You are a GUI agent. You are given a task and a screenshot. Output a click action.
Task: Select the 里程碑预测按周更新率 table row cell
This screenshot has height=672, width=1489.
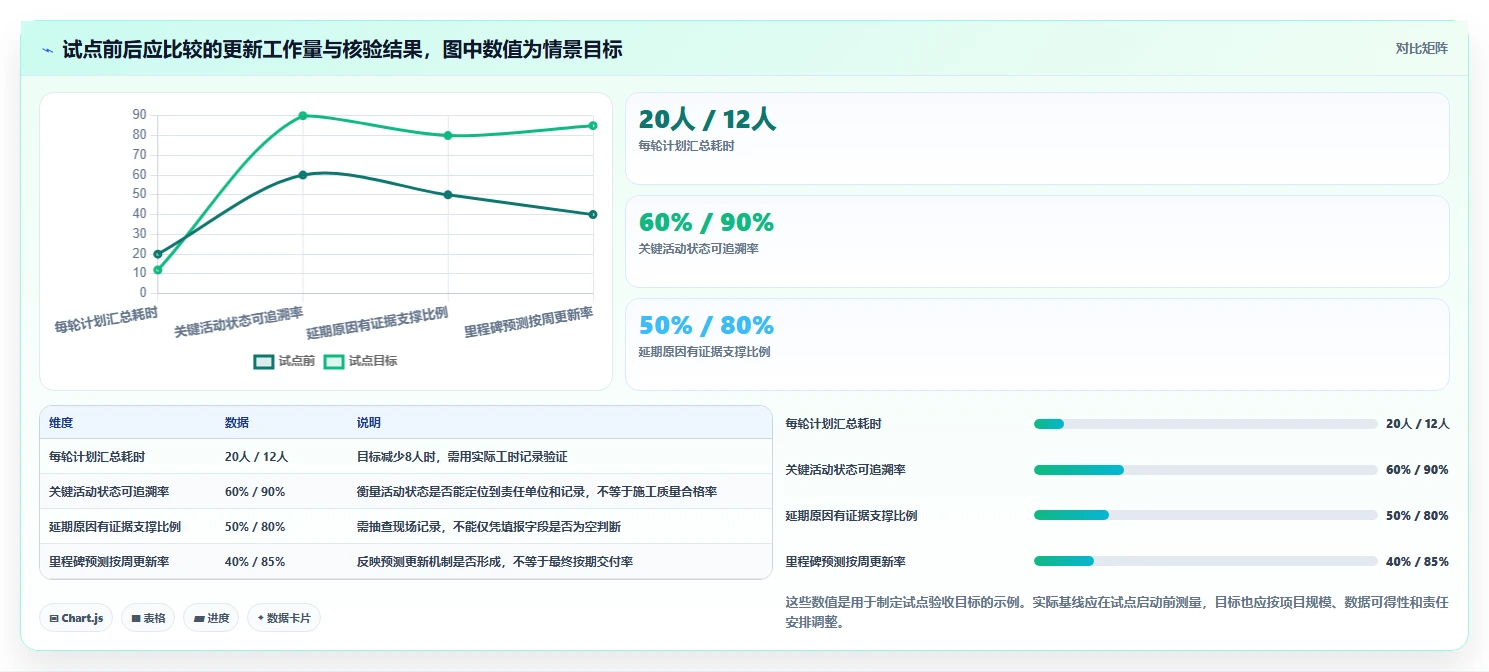(109, 562)
